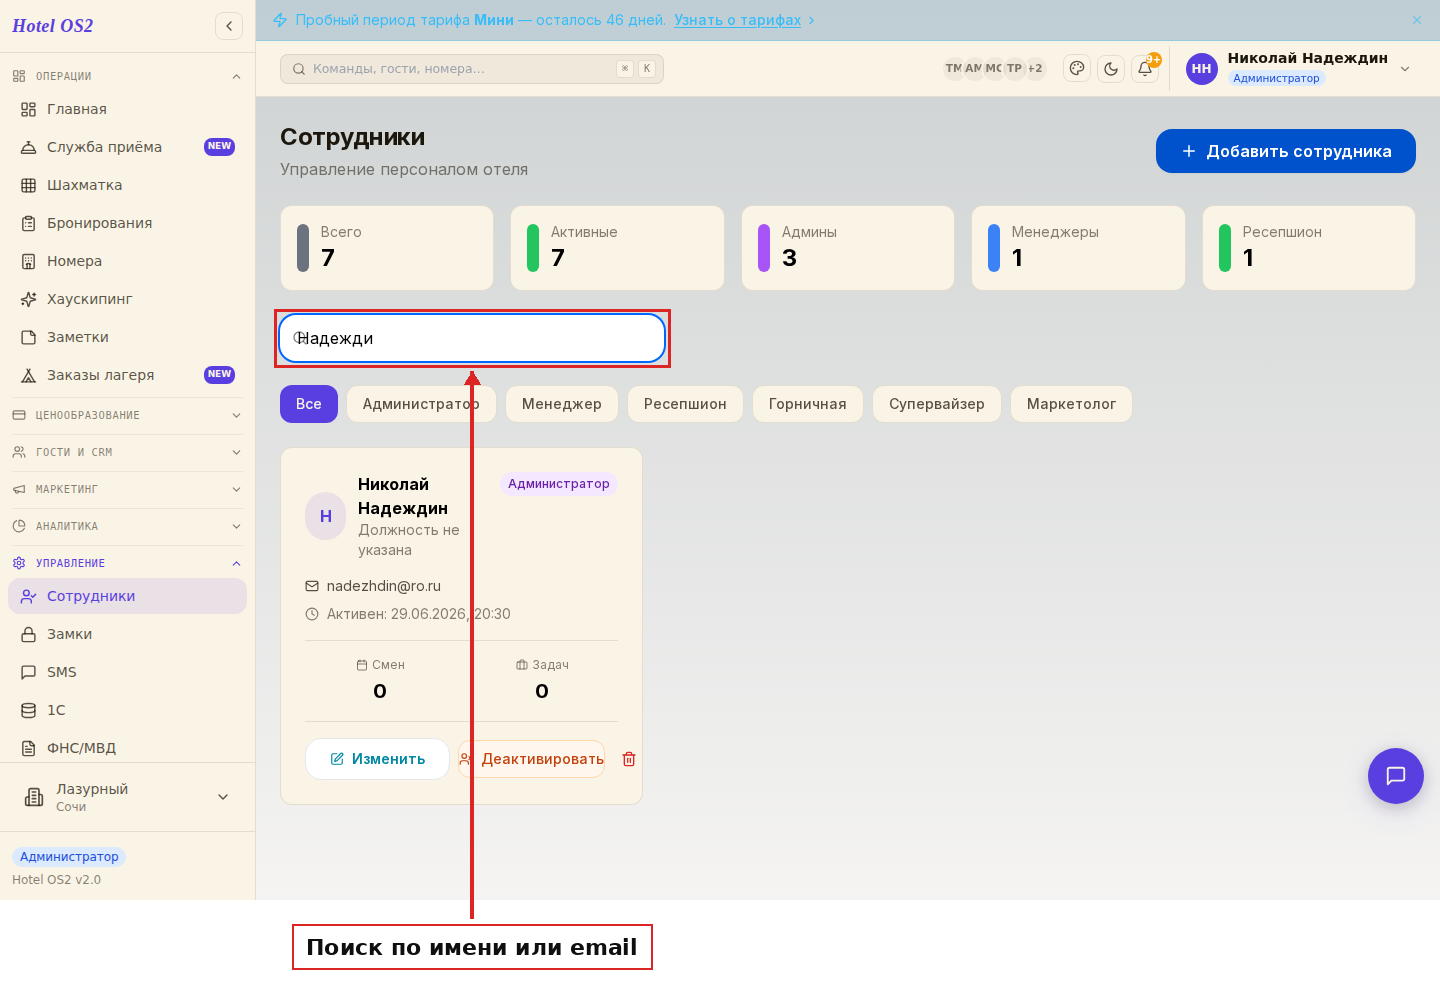Click the nadezhdin@ro.ru email

point(384,586)
